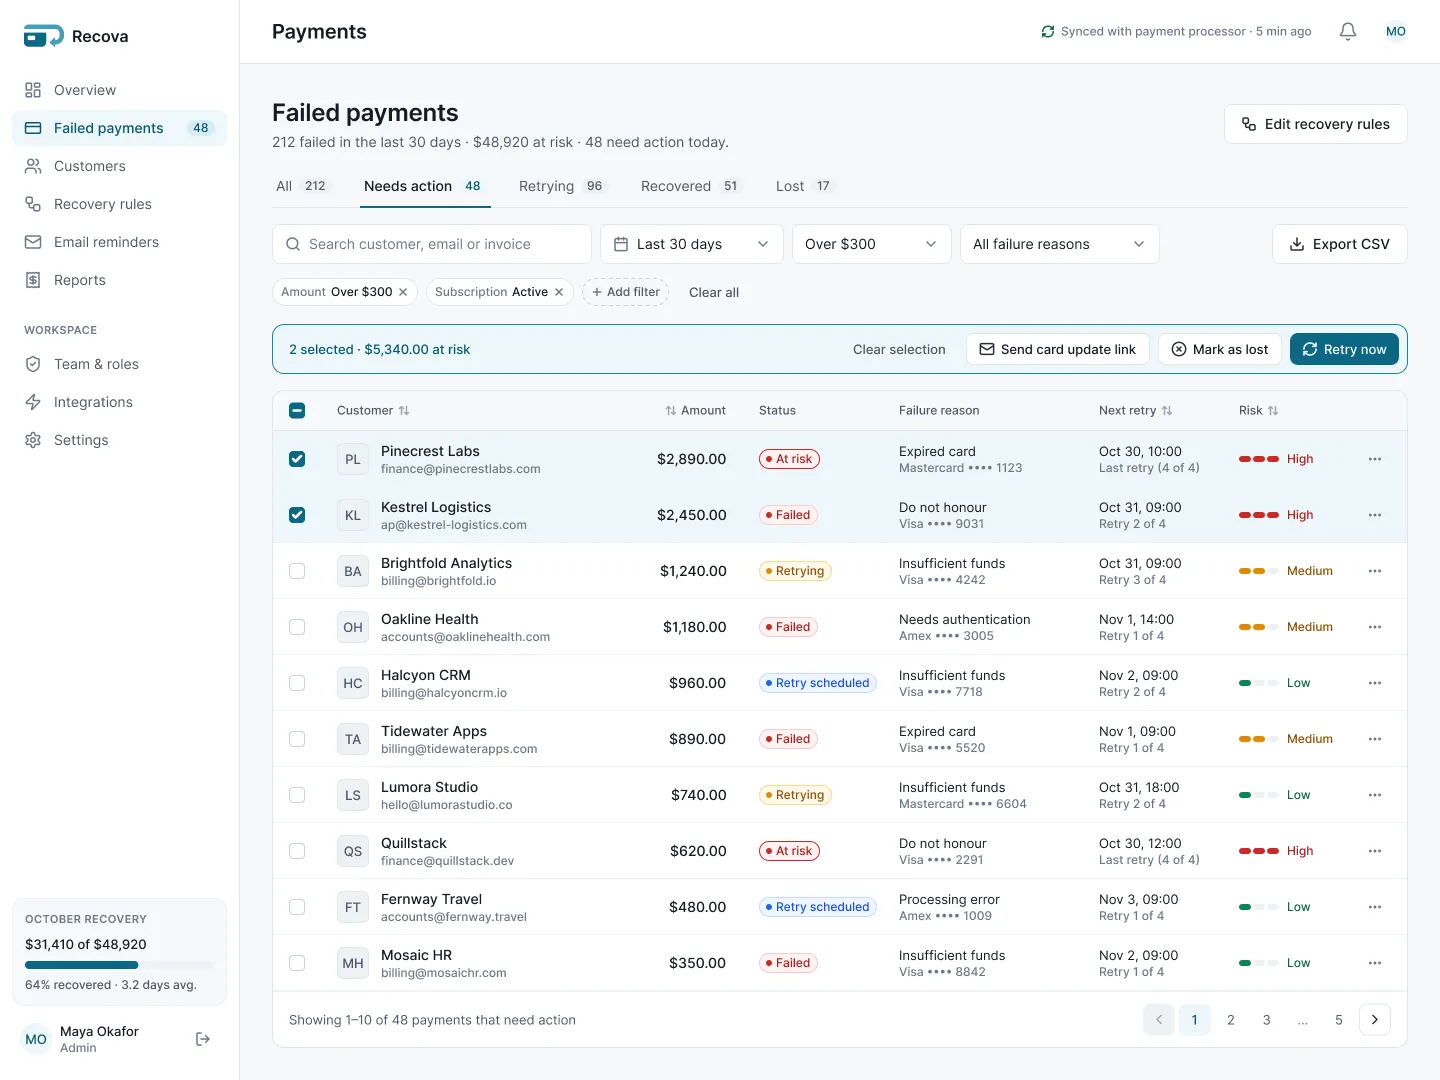Click Add filter chip
The width and height of the screenshot is (1440, 1080).
pyautogui.click(x=625, y=292)
